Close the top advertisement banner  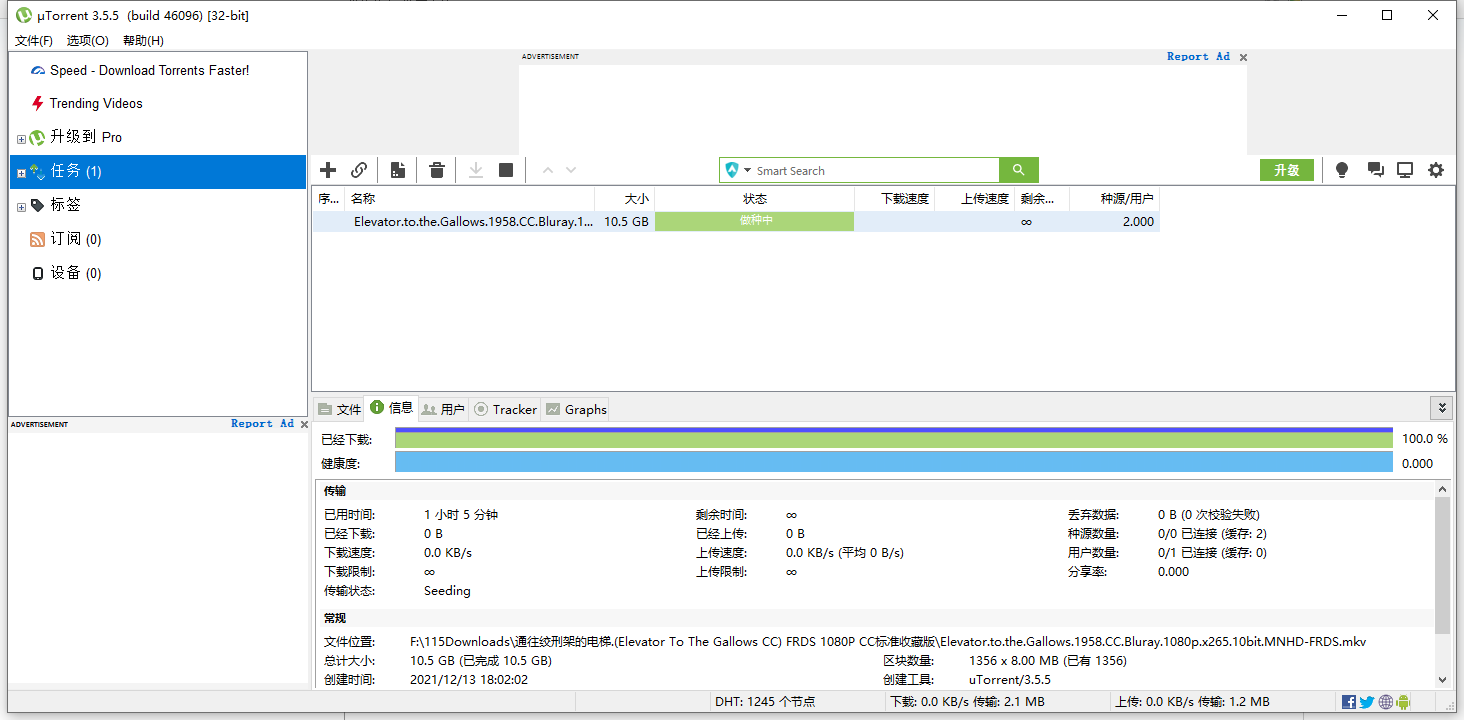1243,57
